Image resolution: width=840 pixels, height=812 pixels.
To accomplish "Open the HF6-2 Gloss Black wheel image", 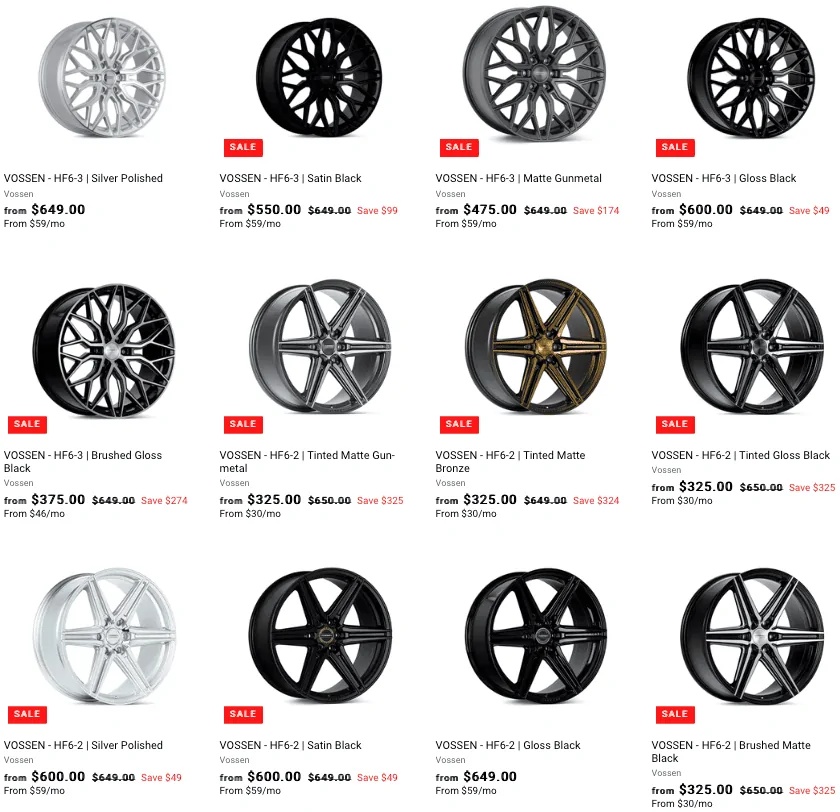I will click(536, 636).
